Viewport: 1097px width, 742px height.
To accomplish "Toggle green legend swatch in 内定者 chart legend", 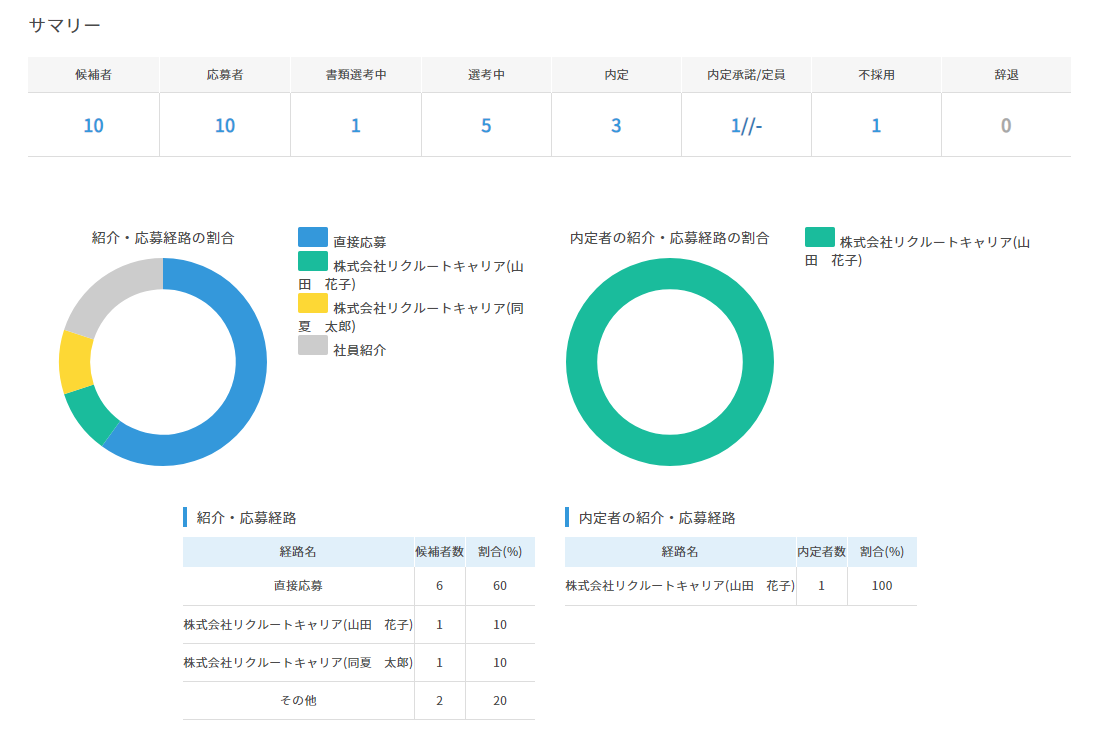I will click(x=820, y=237).
